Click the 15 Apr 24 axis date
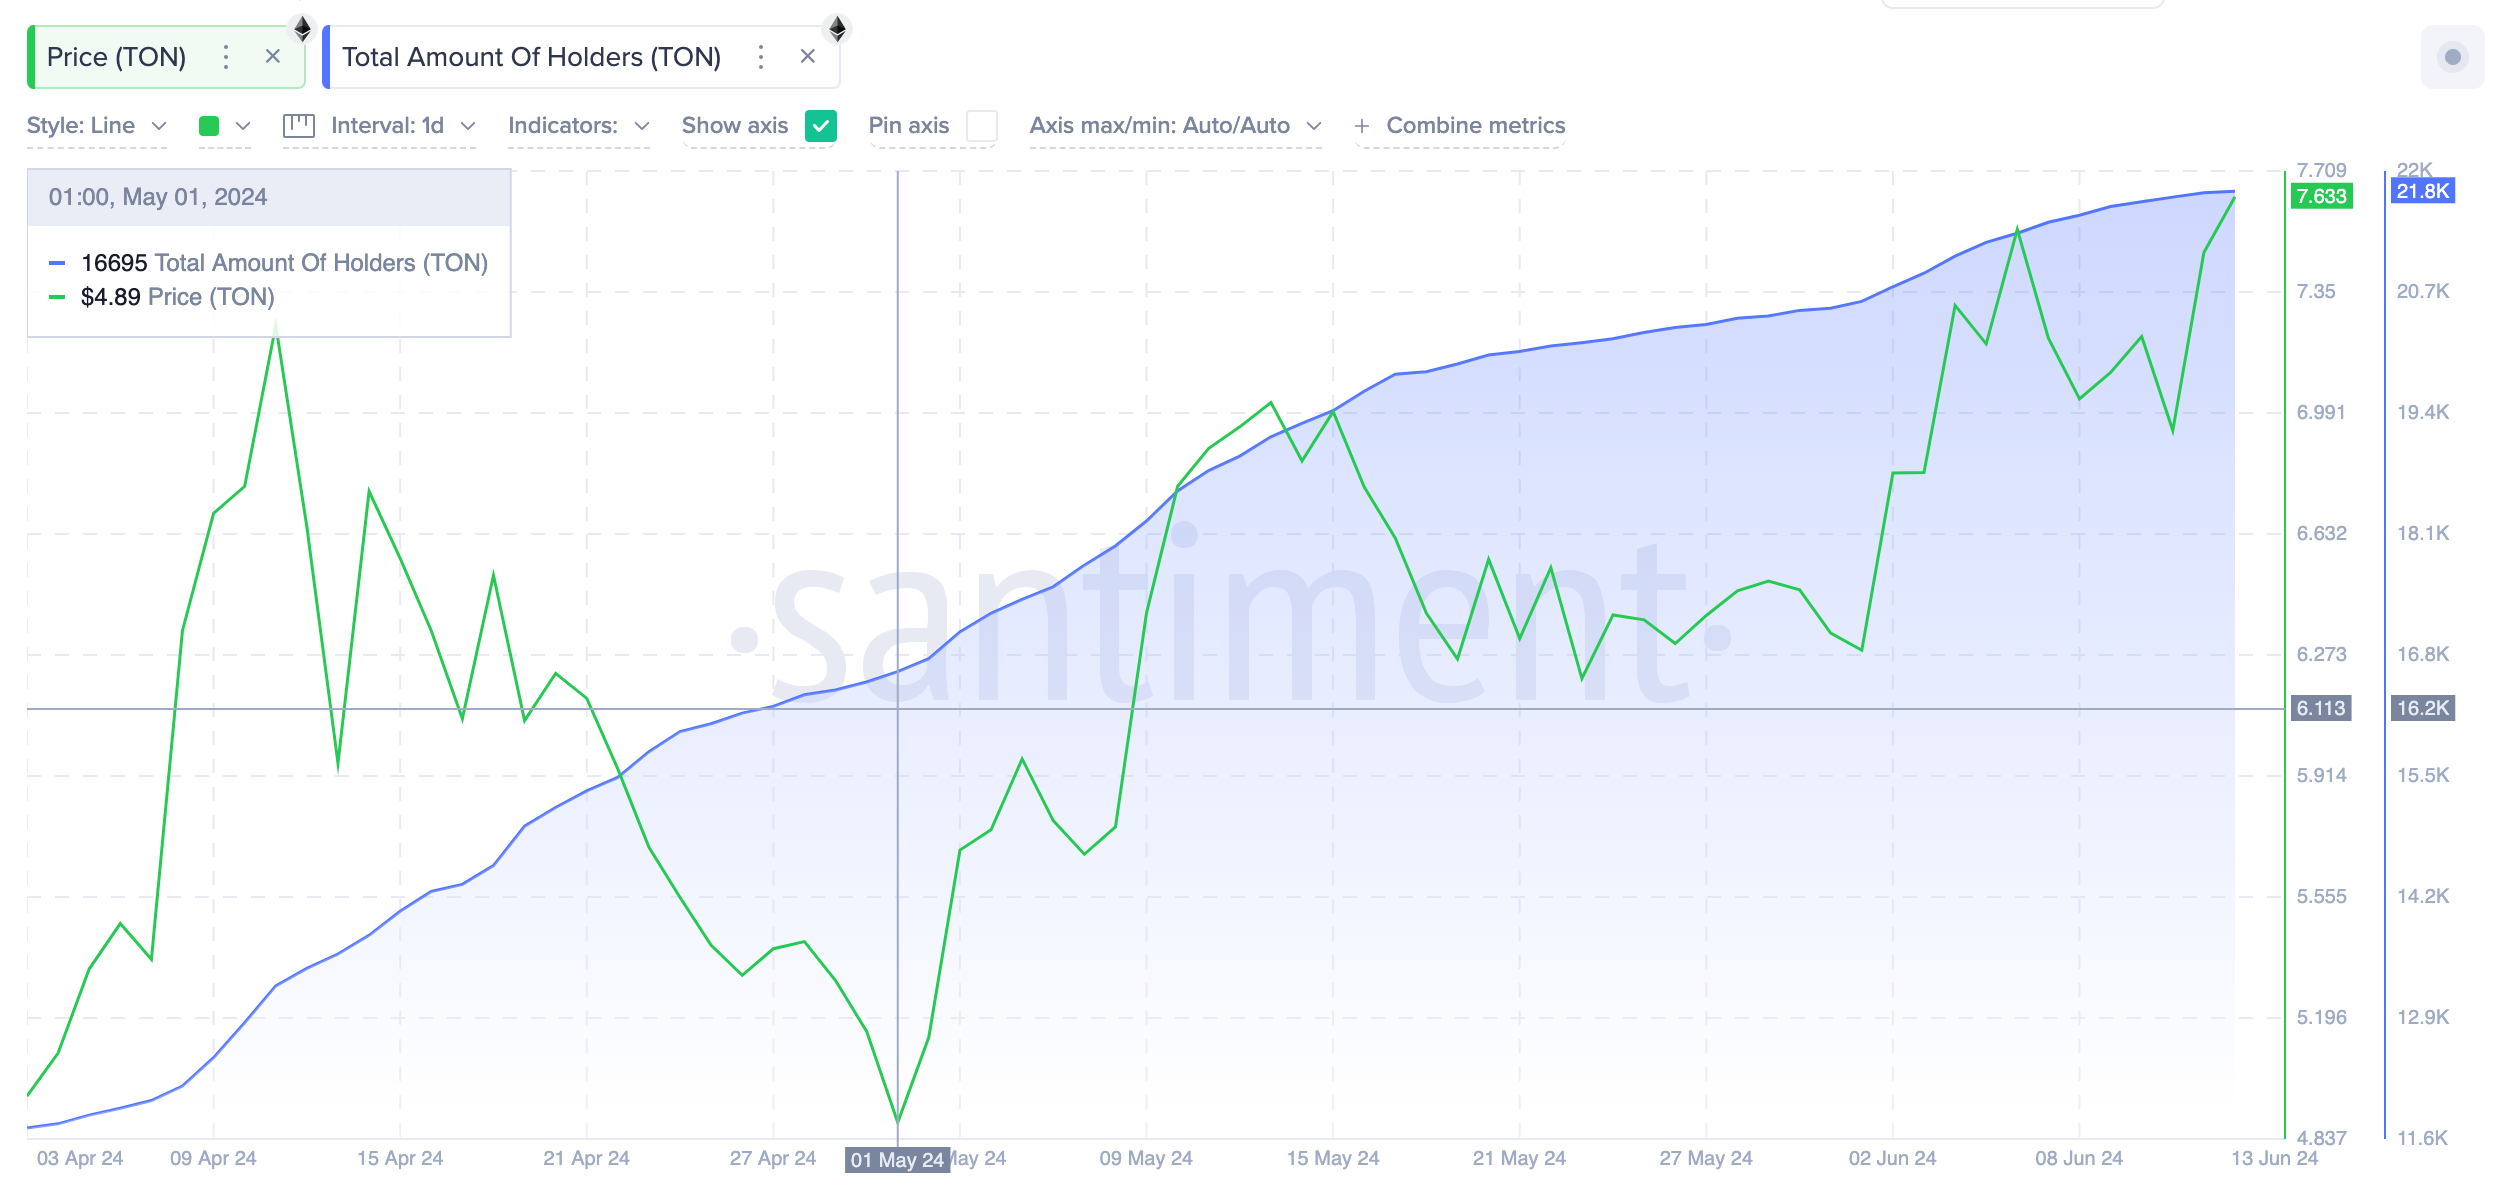Screen dimensions: 2508x1194 [400, 1158]
